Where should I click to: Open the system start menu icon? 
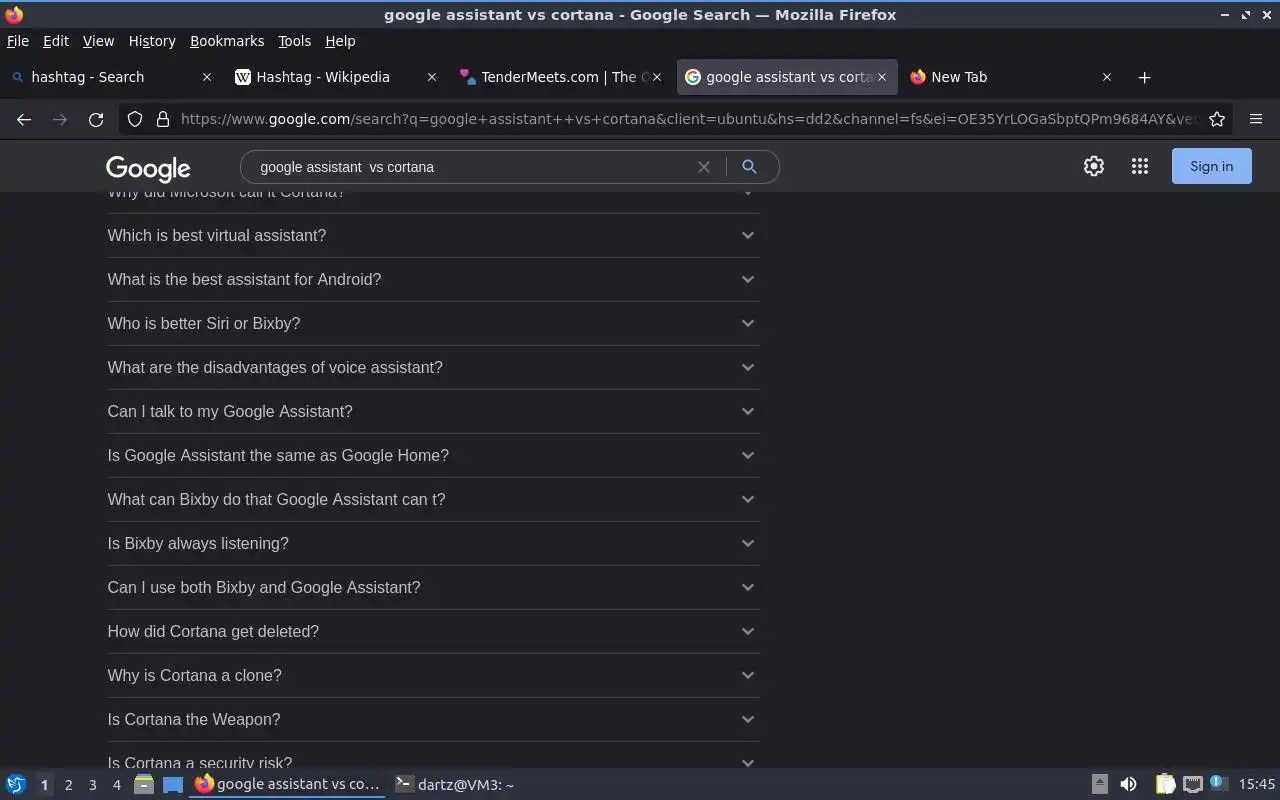click(x=15, y=785)
